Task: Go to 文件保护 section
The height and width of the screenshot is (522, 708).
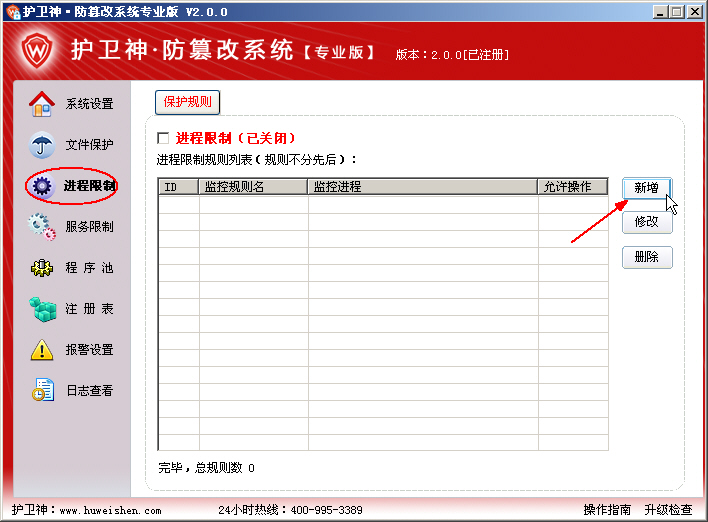Action: click(89, 145)
